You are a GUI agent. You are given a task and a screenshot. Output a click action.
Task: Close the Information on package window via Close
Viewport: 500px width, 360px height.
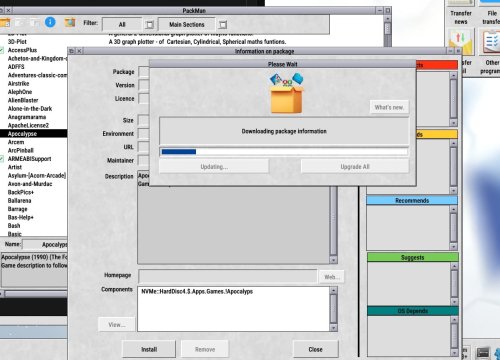[x=315, y=349]
